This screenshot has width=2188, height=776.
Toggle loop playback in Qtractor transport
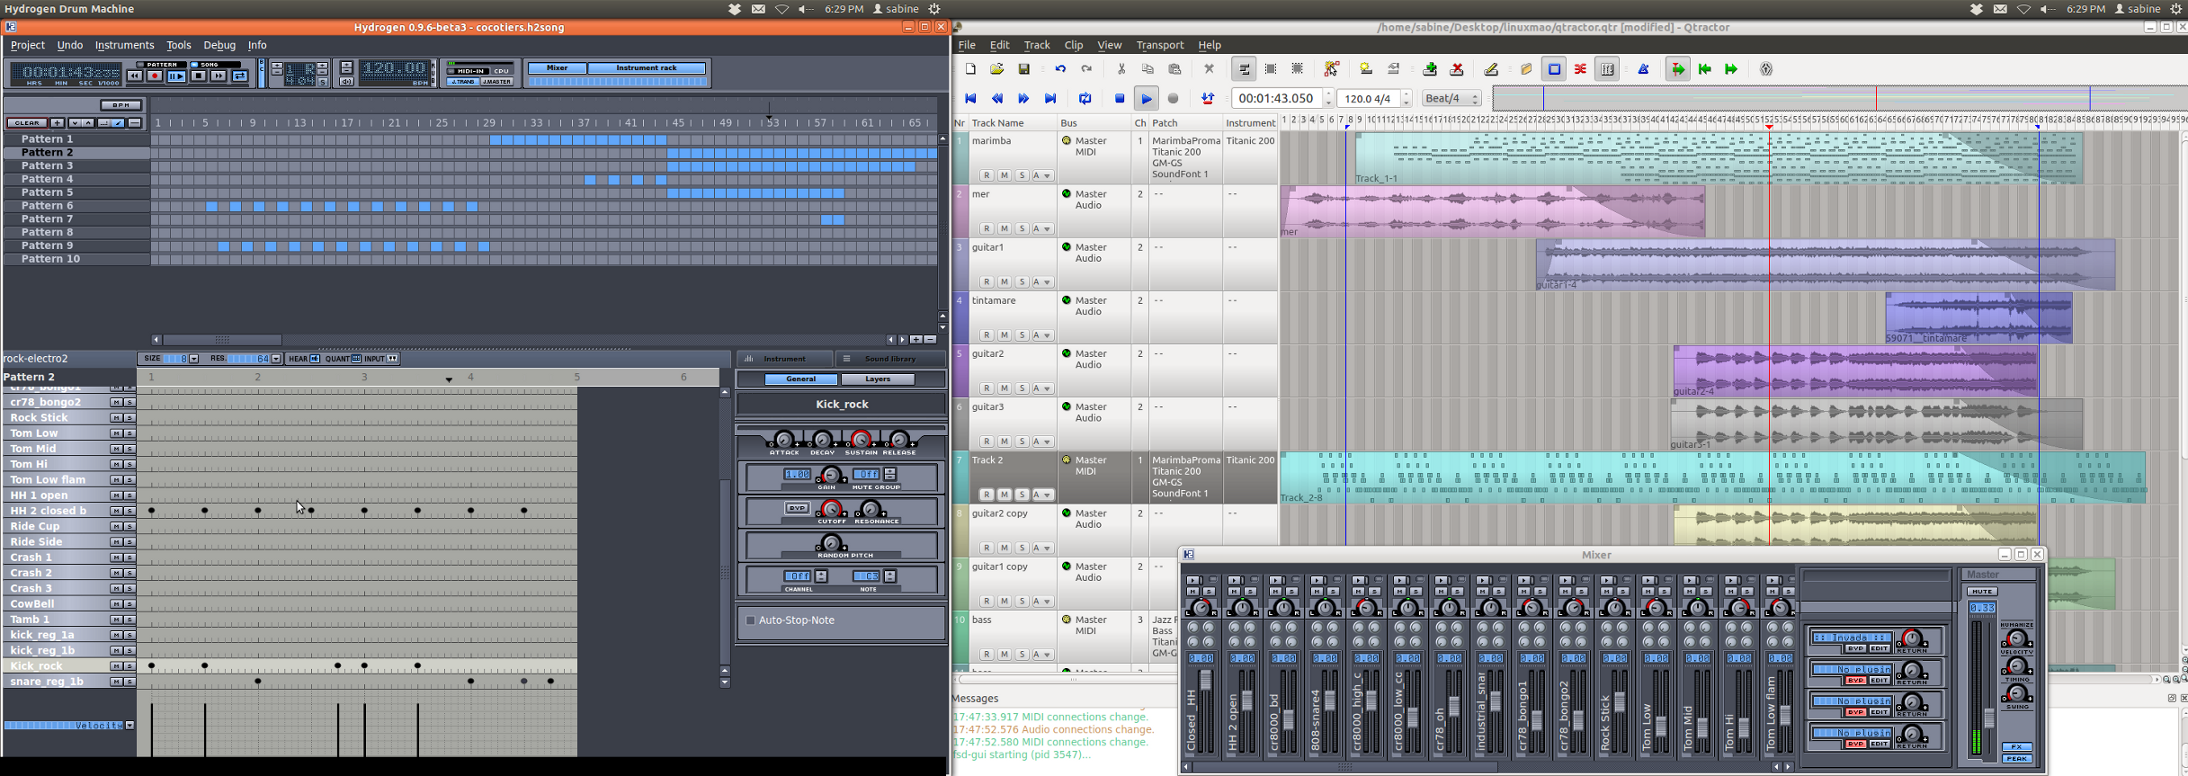(1085, 99)
